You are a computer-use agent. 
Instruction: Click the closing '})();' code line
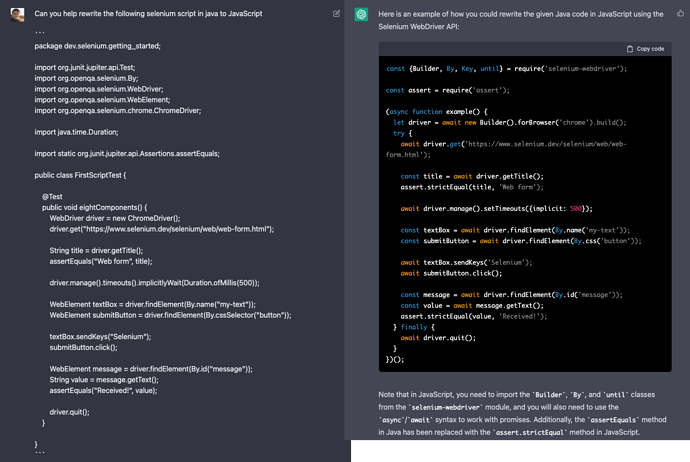coord(395,360)
